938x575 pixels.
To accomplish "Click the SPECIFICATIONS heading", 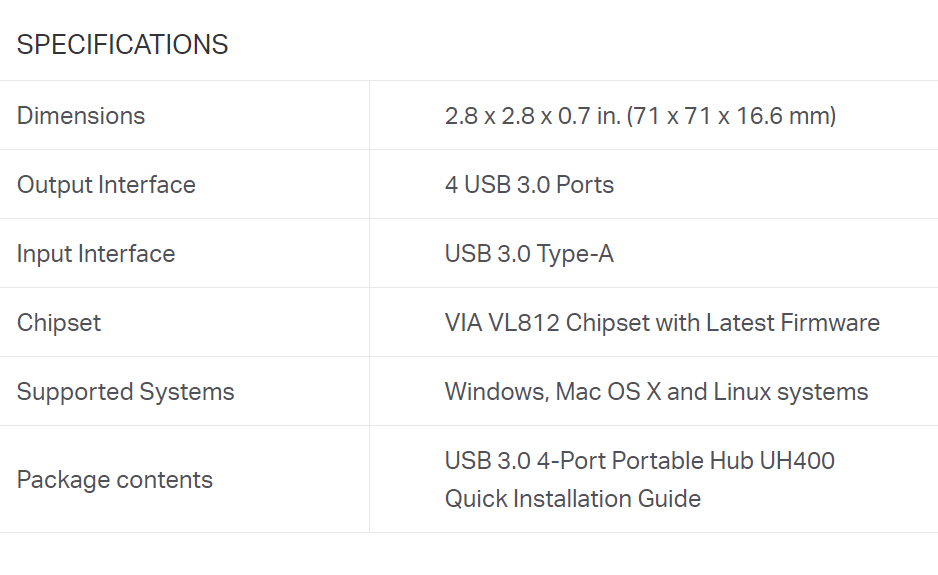I will click(122, 45).
